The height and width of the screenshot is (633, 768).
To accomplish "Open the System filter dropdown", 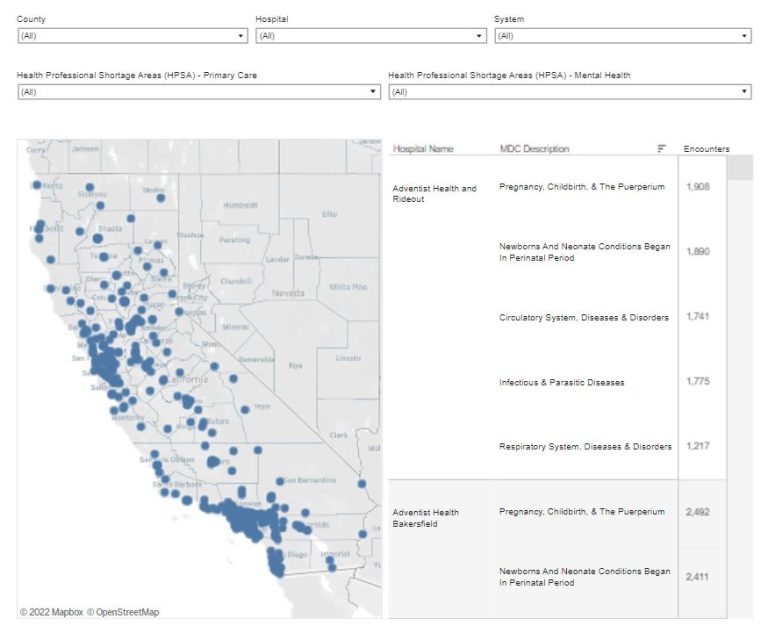I will 622,36.
